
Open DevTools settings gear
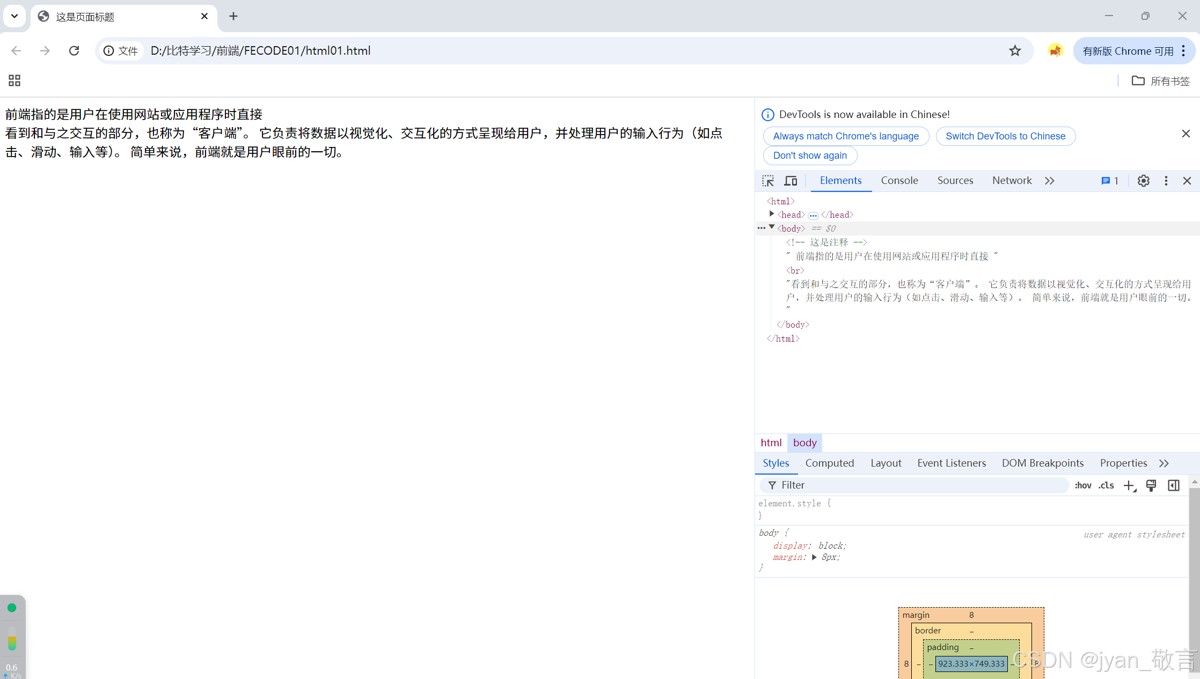click(x=1143, y=181)
